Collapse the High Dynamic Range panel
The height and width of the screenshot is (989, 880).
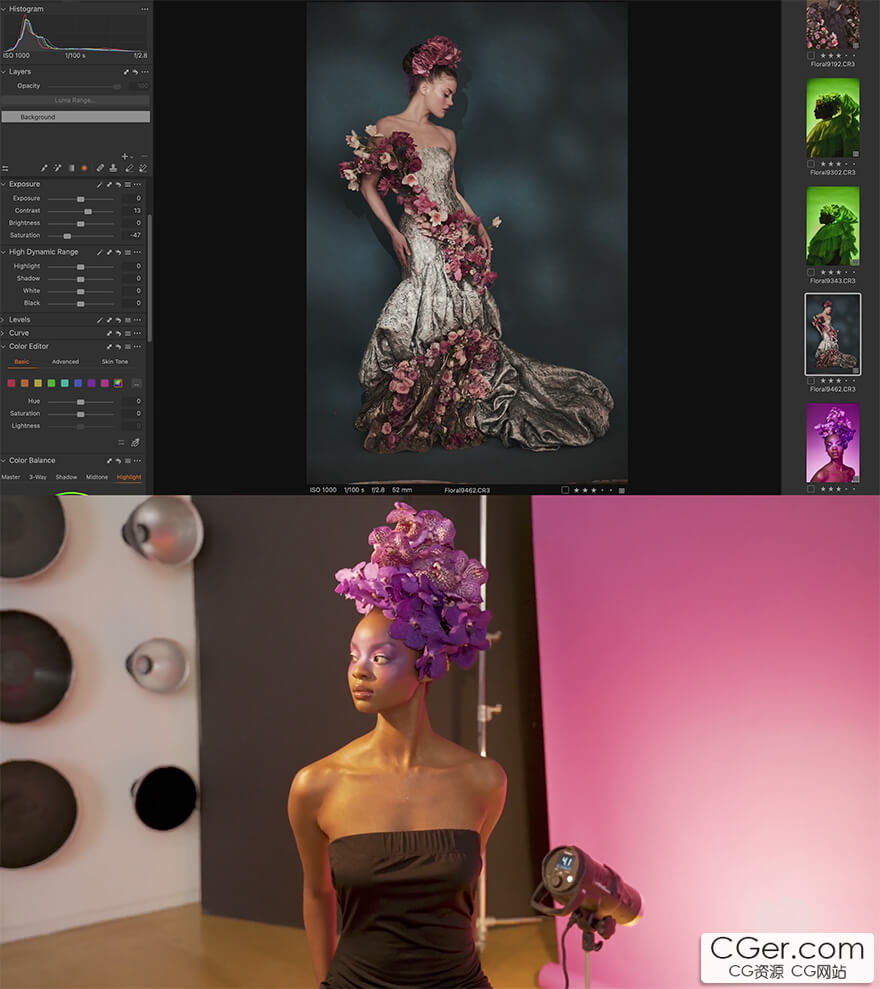coord(4,252)
